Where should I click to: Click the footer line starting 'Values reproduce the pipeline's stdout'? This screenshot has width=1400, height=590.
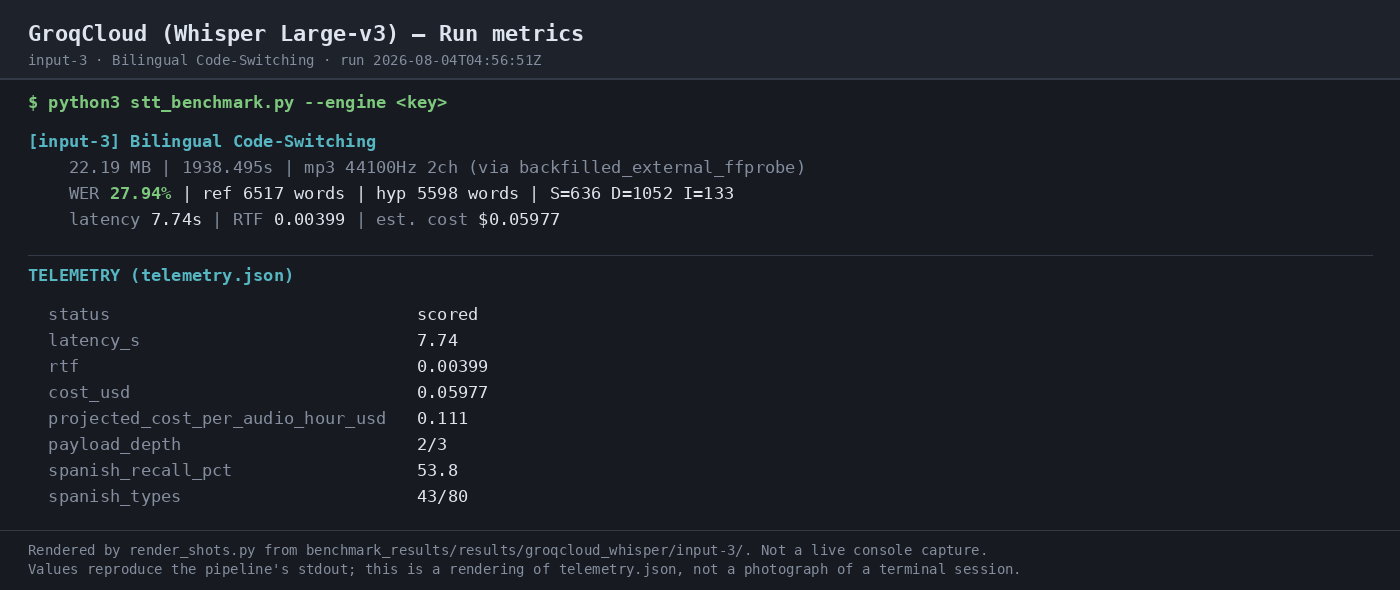pos(524,570)
